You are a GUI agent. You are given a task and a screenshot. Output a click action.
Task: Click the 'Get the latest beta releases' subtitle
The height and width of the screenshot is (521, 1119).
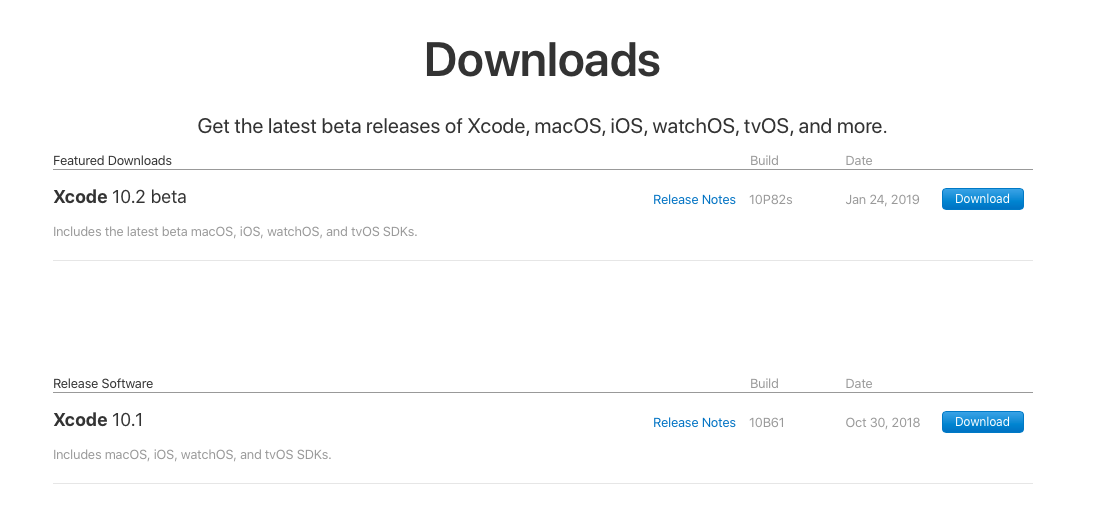[542, 126]
